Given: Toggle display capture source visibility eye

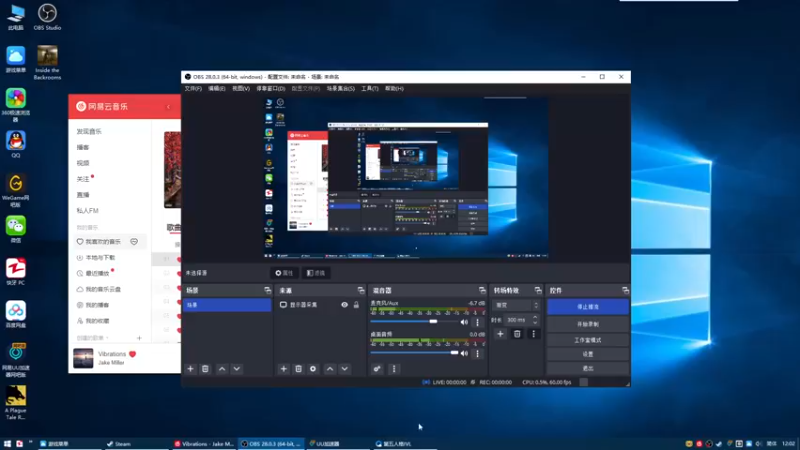Looking at the screenshot, I should (x=344, y=305).
